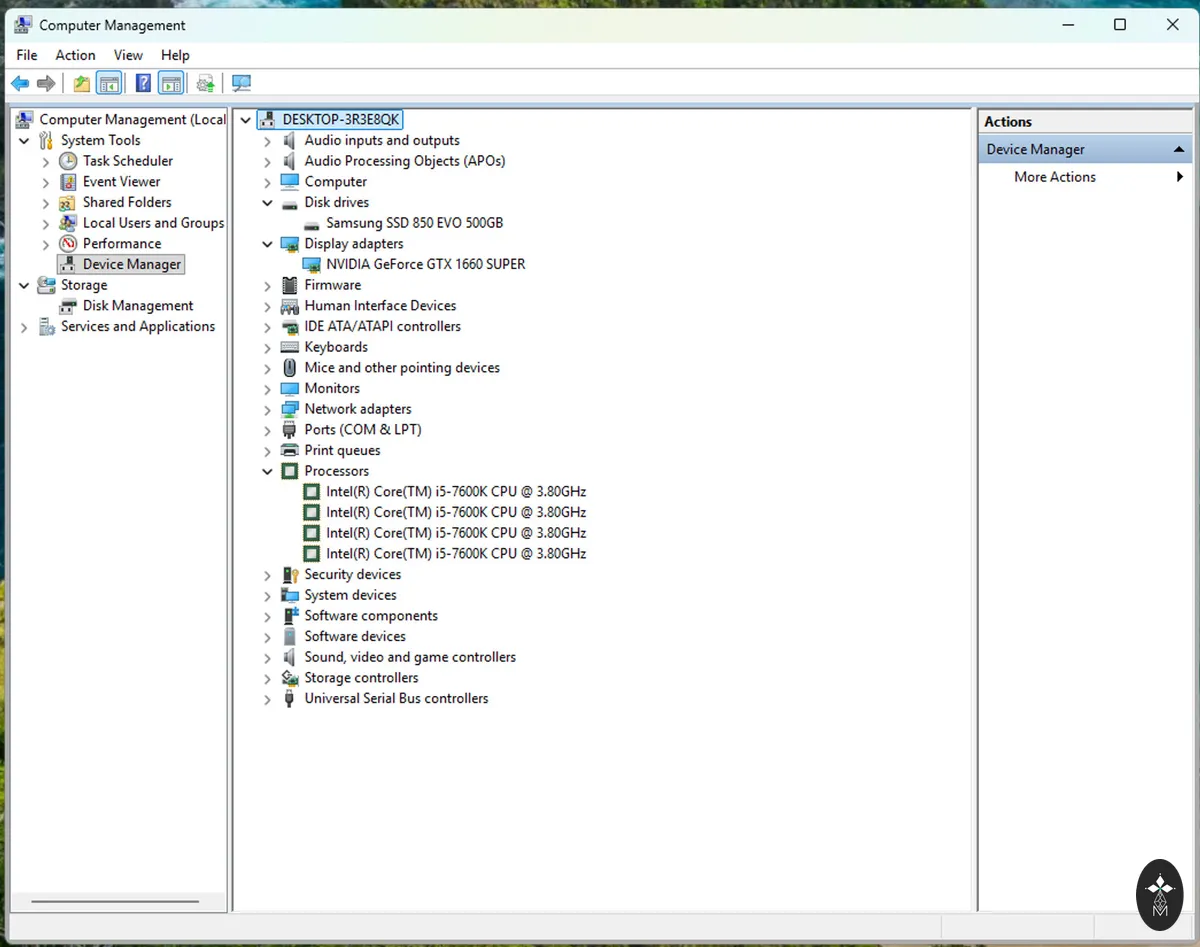Select the Computer category label
The width and height of the screenshot is (1200, 947).
pos(336,182)
